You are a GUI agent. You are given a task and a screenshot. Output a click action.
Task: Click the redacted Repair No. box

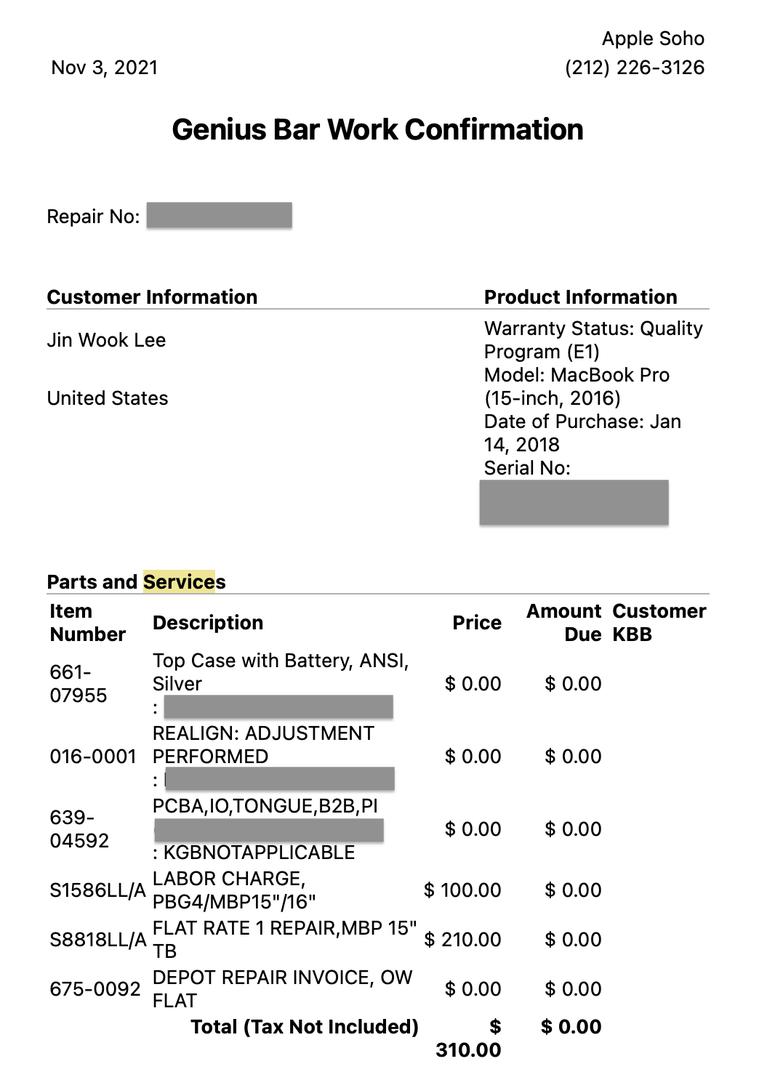[219, 216]
